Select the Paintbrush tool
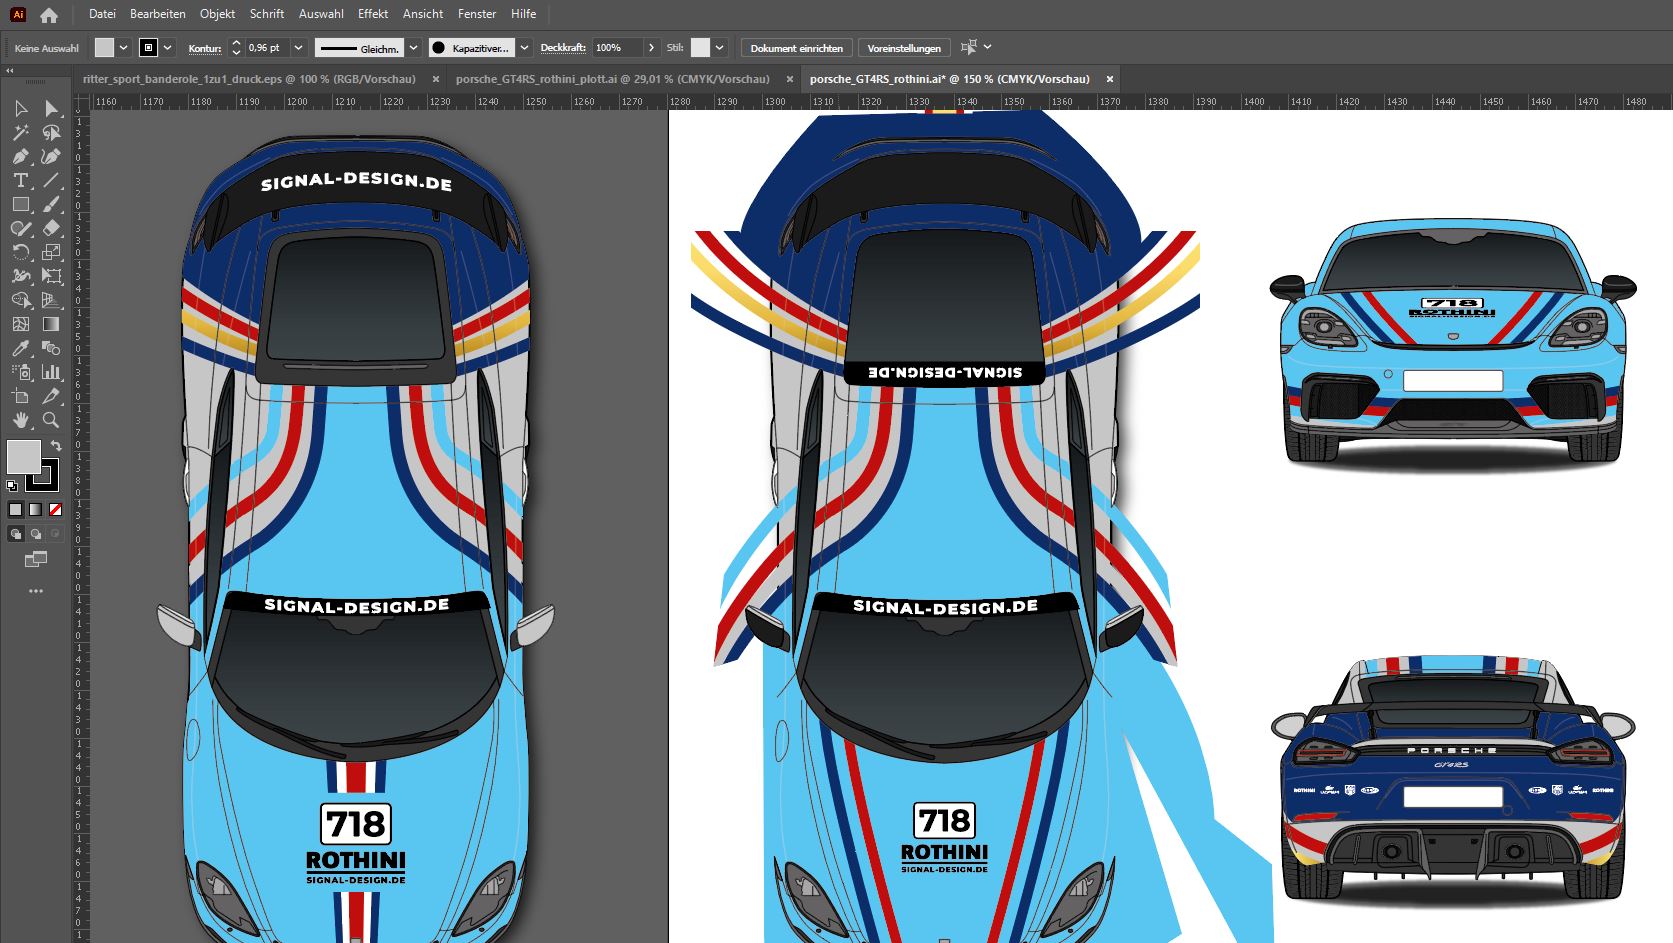 (x=51, y=204)
